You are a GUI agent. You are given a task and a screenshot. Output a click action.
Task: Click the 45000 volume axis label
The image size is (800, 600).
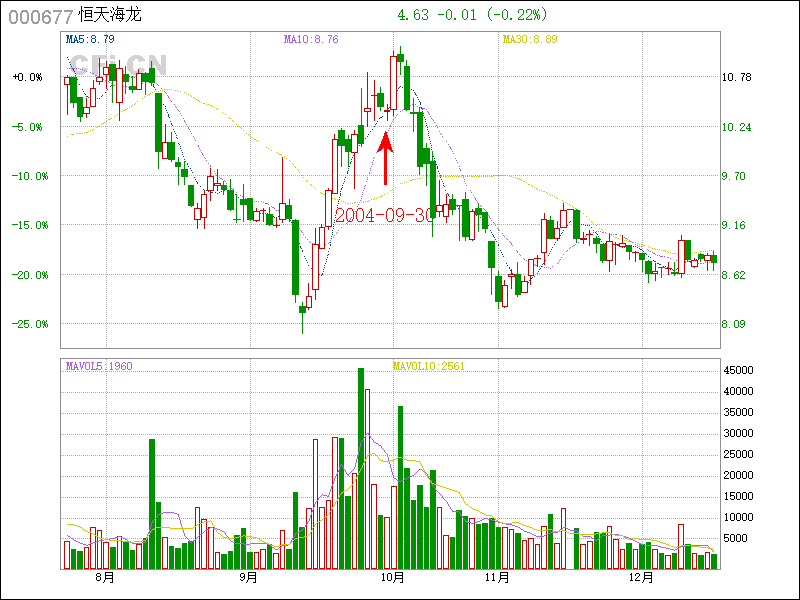[x=738, y=371]
